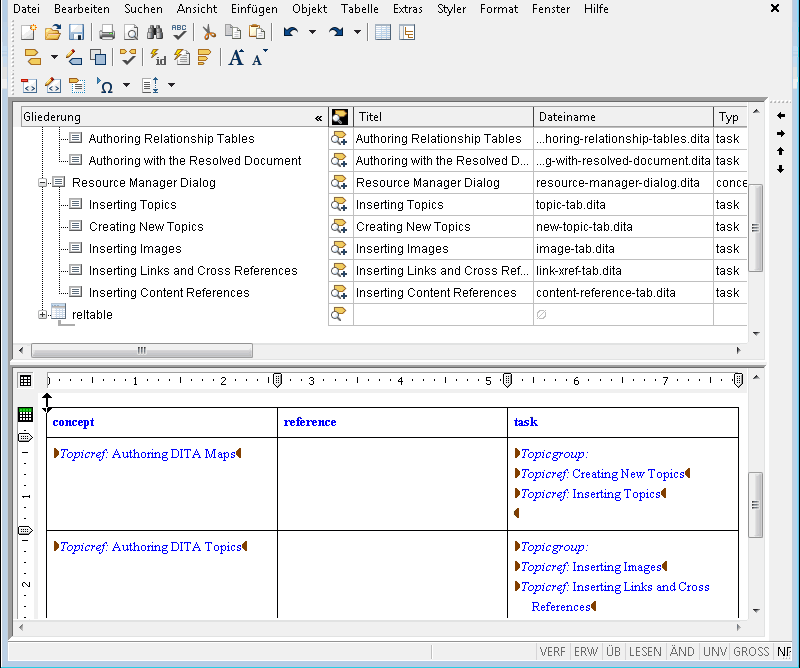Click the lightning page icon
Image resolution: width=800 pixels, height=668 pixels.
tap(182, 57)
